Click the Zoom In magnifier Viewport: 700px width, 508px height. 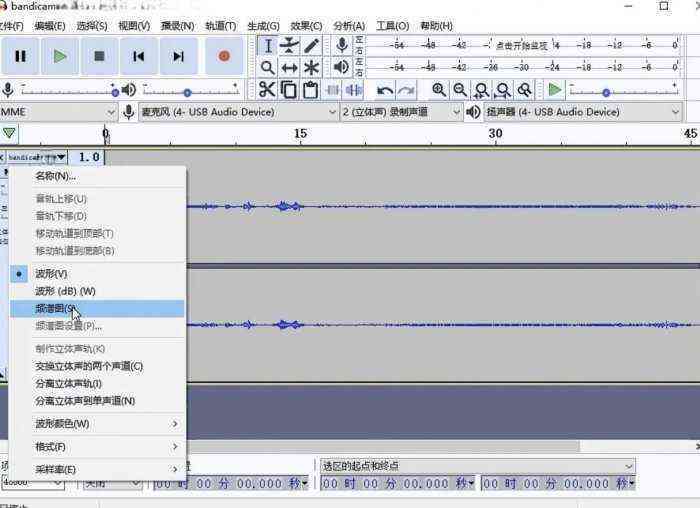[x=439, y=90]
